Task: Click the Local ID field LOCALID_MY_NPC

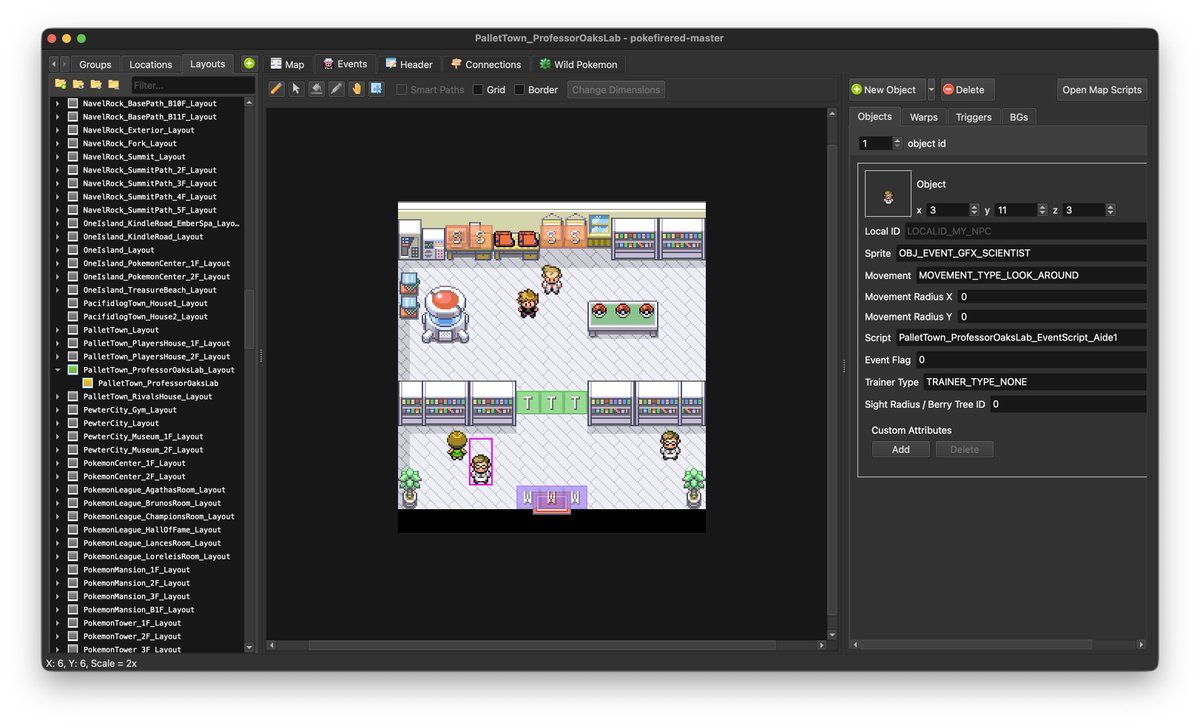Action: (x=1025, y=231)
